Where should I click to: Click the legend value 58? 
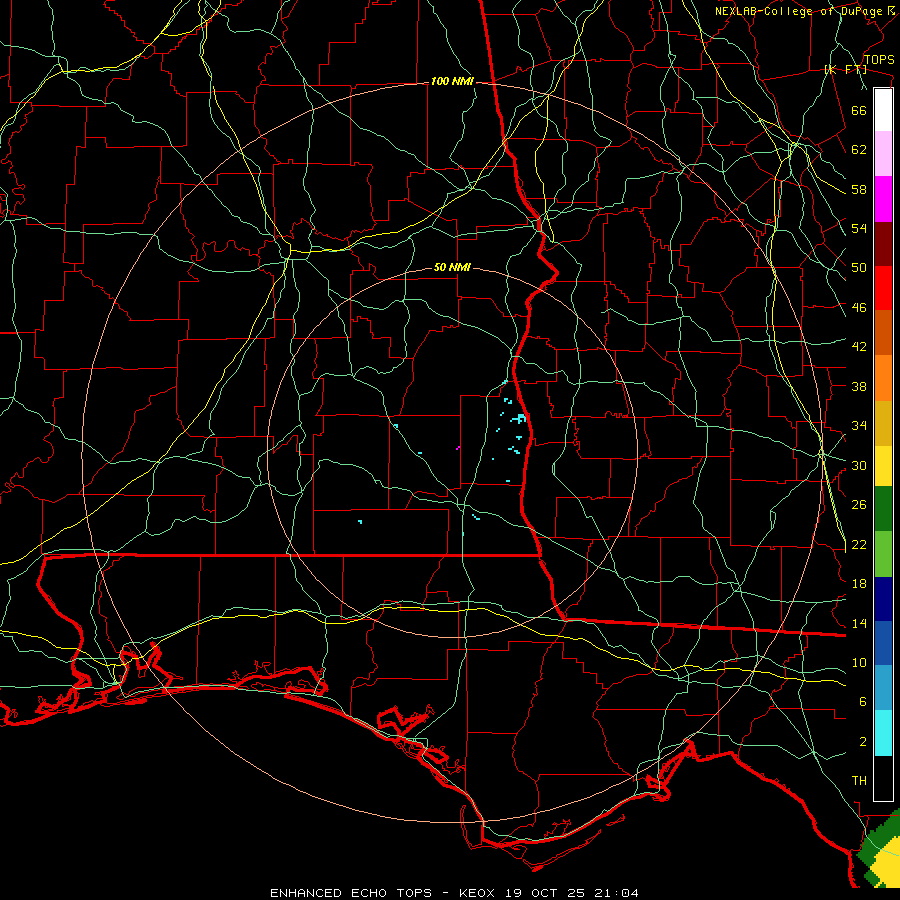point(859,189)
